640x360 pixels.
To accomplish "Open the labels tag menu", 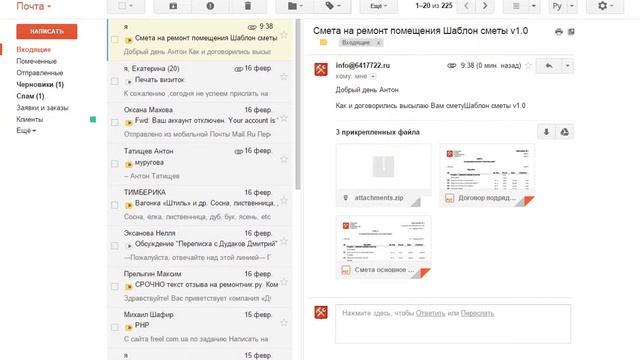I will [x=333, y=6].
